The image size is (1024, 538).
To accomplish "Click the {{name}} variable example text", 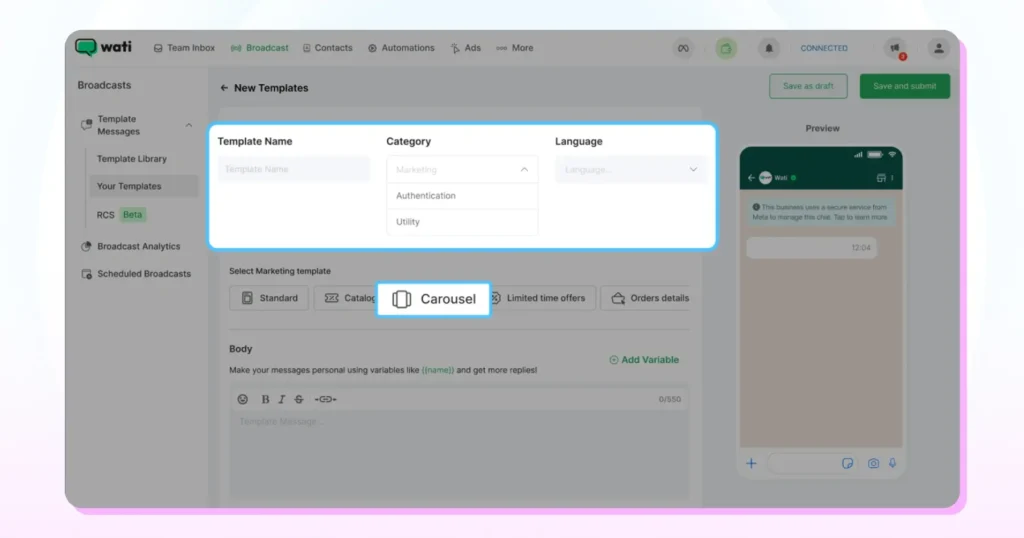I will 438,370.
